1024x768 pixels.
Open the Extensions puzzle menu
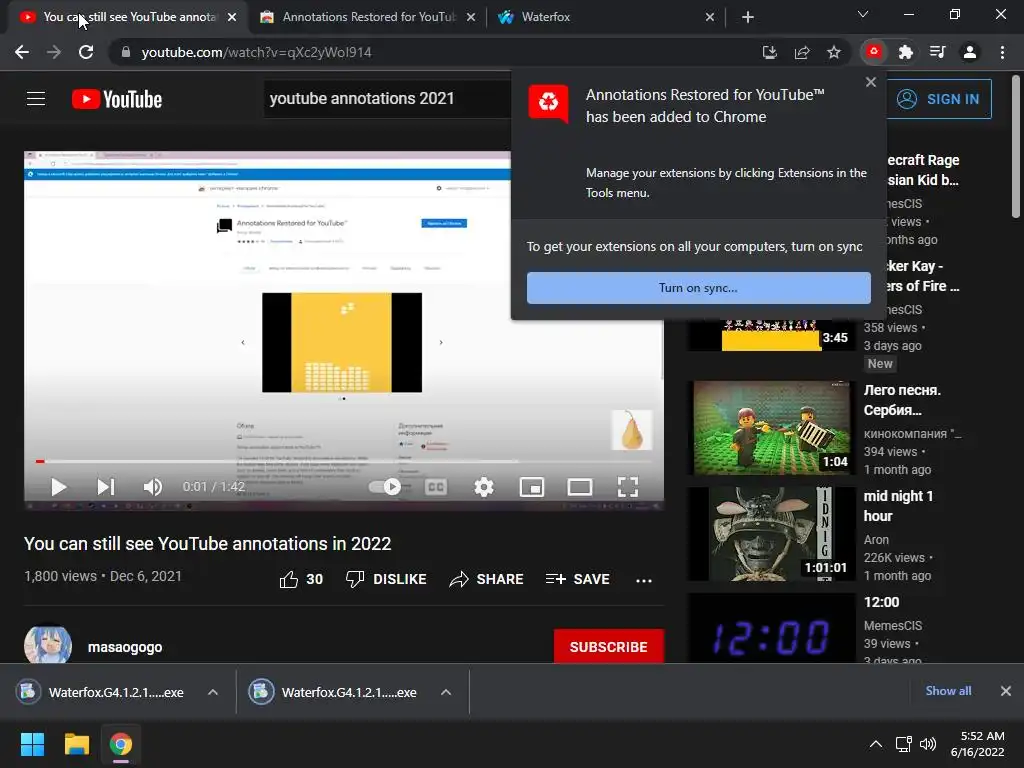click(906, 52)
